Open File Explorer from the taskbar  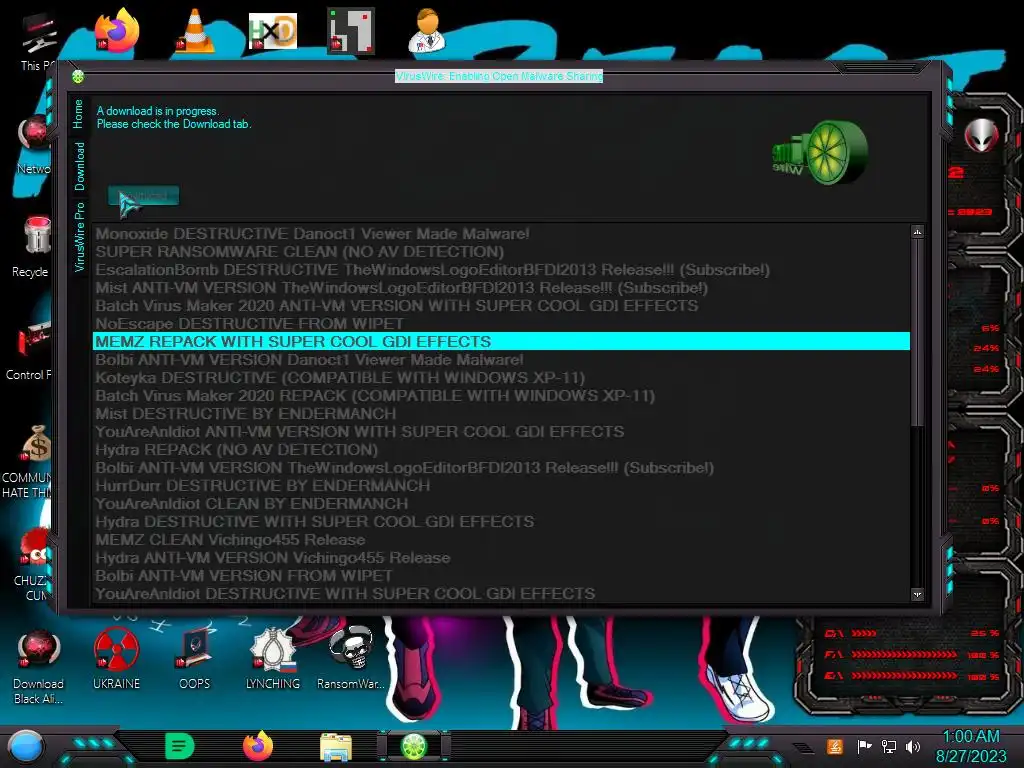tap(336, 747)
